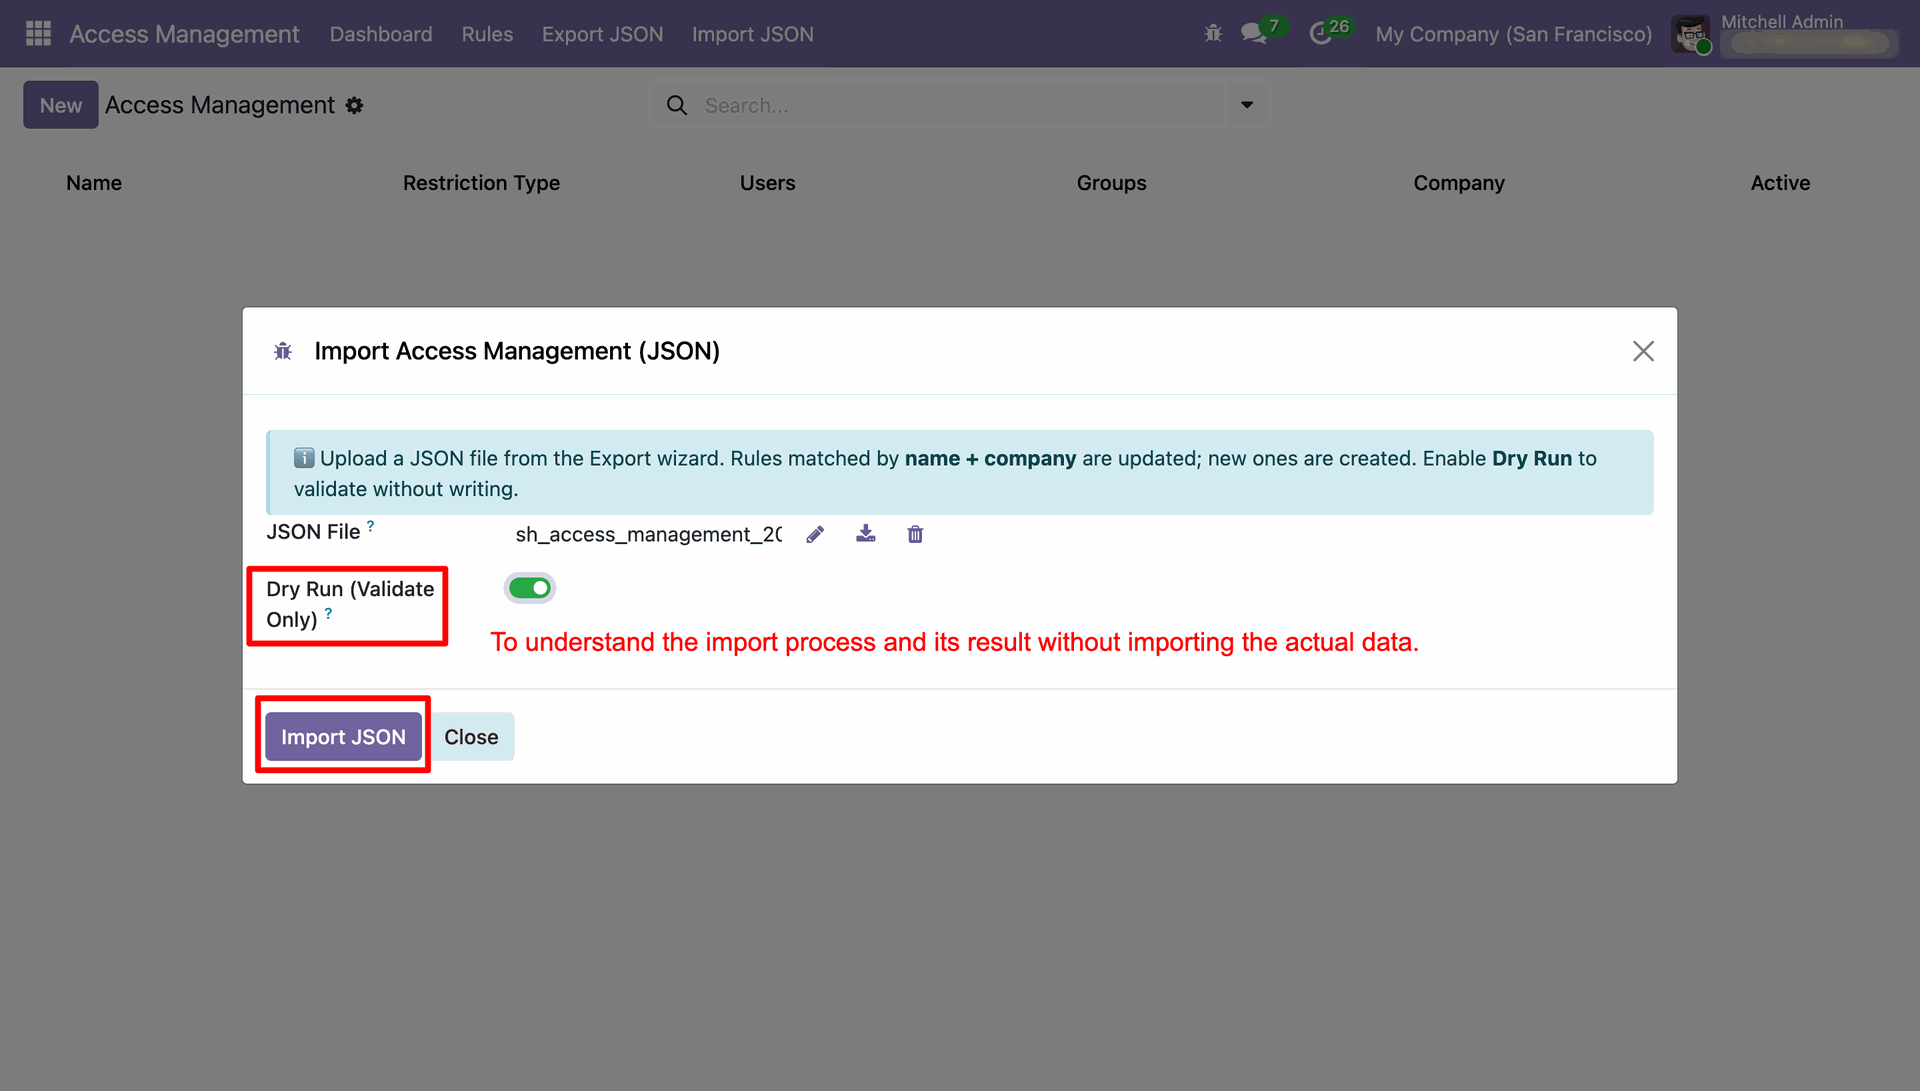Close the Import Access Management dialog with X
The height and width of the screenshot is (1091, 1920).
[1643, 351]
